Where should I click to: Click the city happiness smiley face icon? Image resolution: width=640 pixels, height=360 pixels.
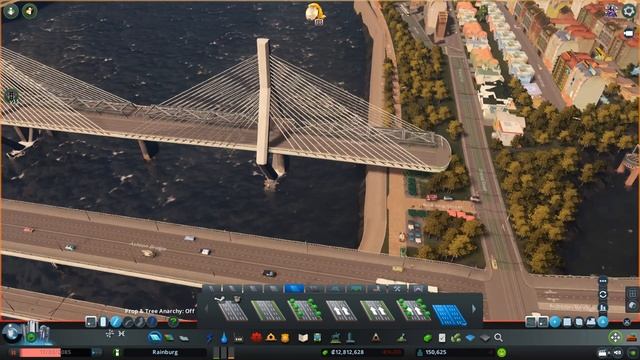pyautogui.click(x=502, y=352)
